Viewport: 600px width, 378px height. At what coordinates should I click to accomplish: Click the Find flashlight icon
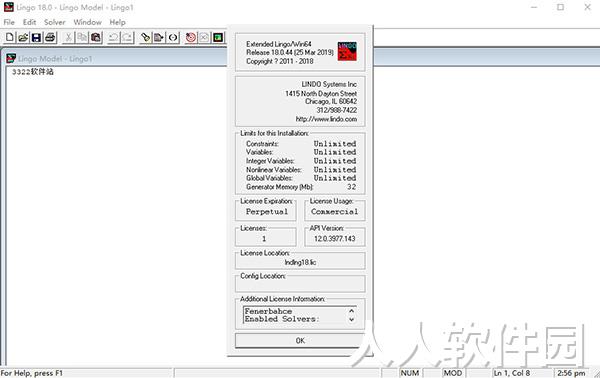click(145, 37)
